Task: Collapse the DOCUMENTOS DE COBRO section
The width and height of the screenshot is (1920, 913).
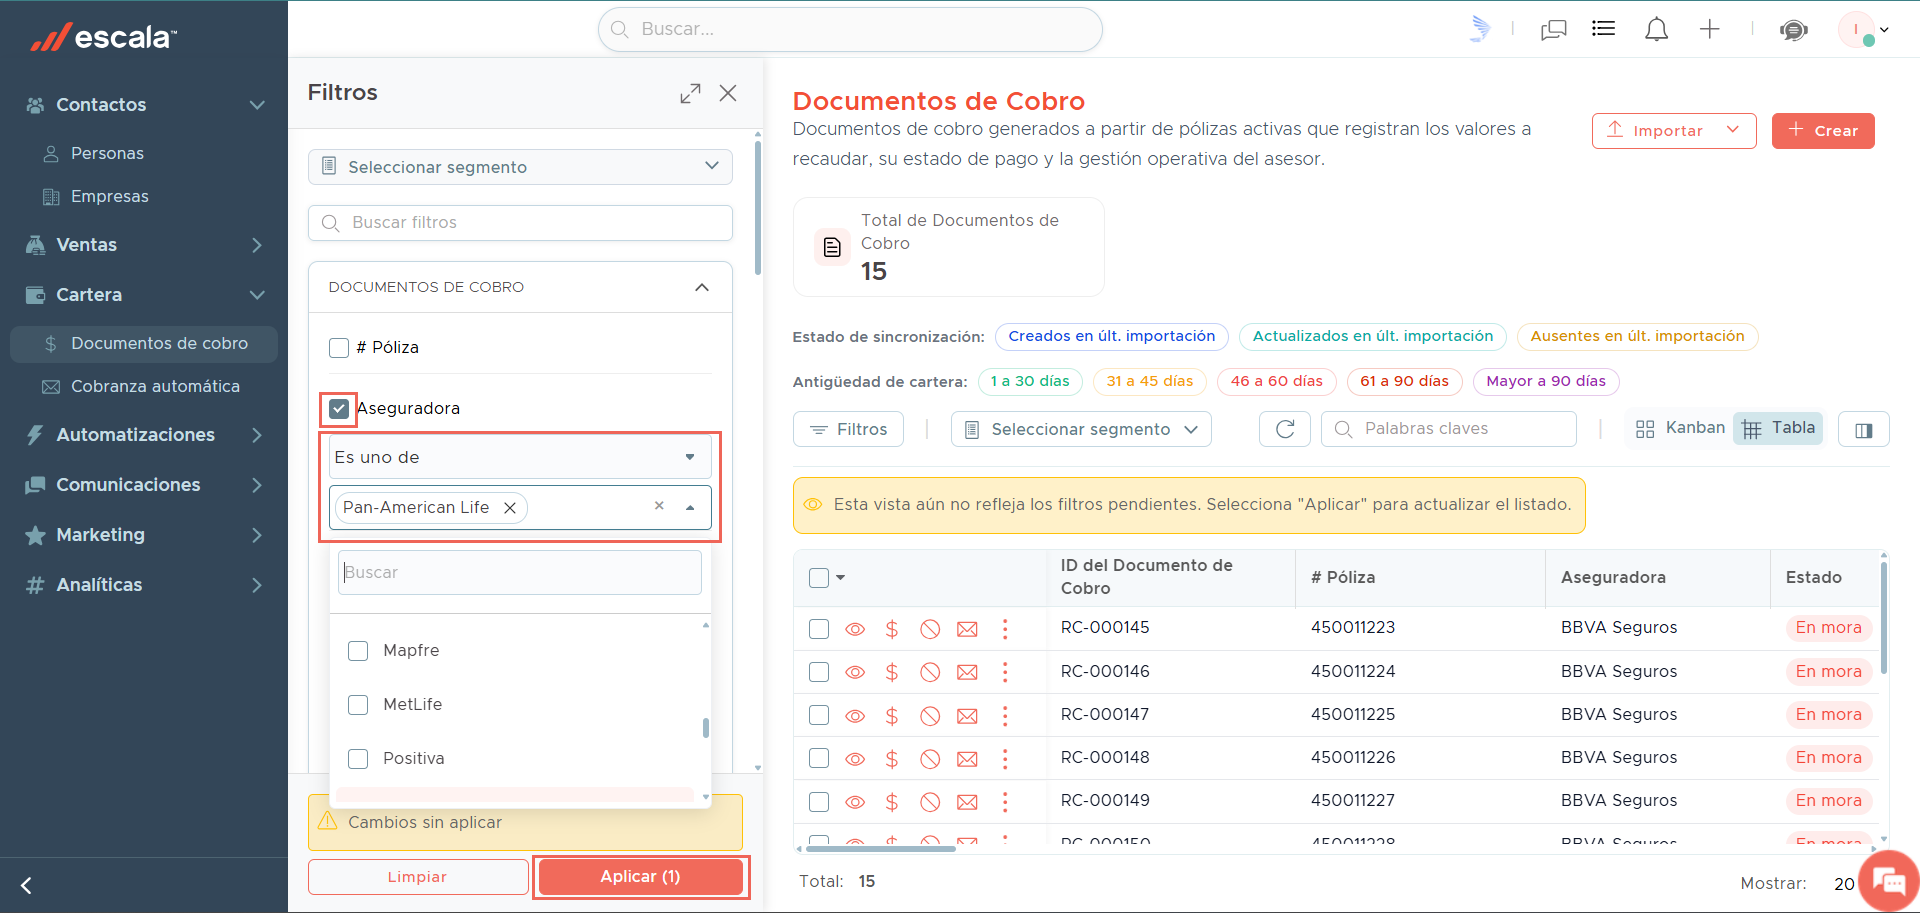Action: coord(702,288)
